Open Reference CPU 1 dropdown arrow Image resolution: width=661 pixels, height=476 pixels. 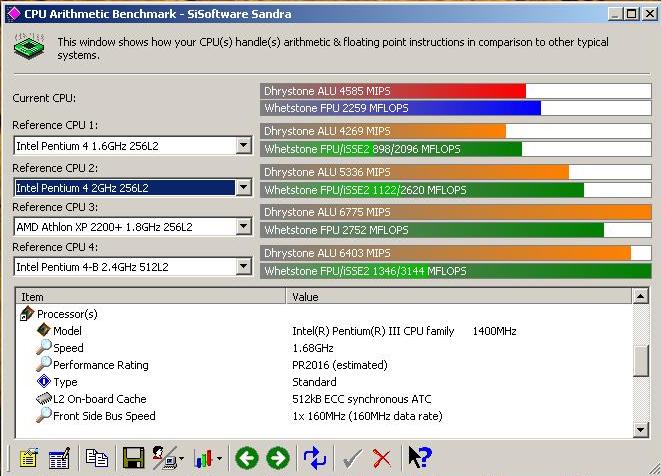(x=244, y=146)
